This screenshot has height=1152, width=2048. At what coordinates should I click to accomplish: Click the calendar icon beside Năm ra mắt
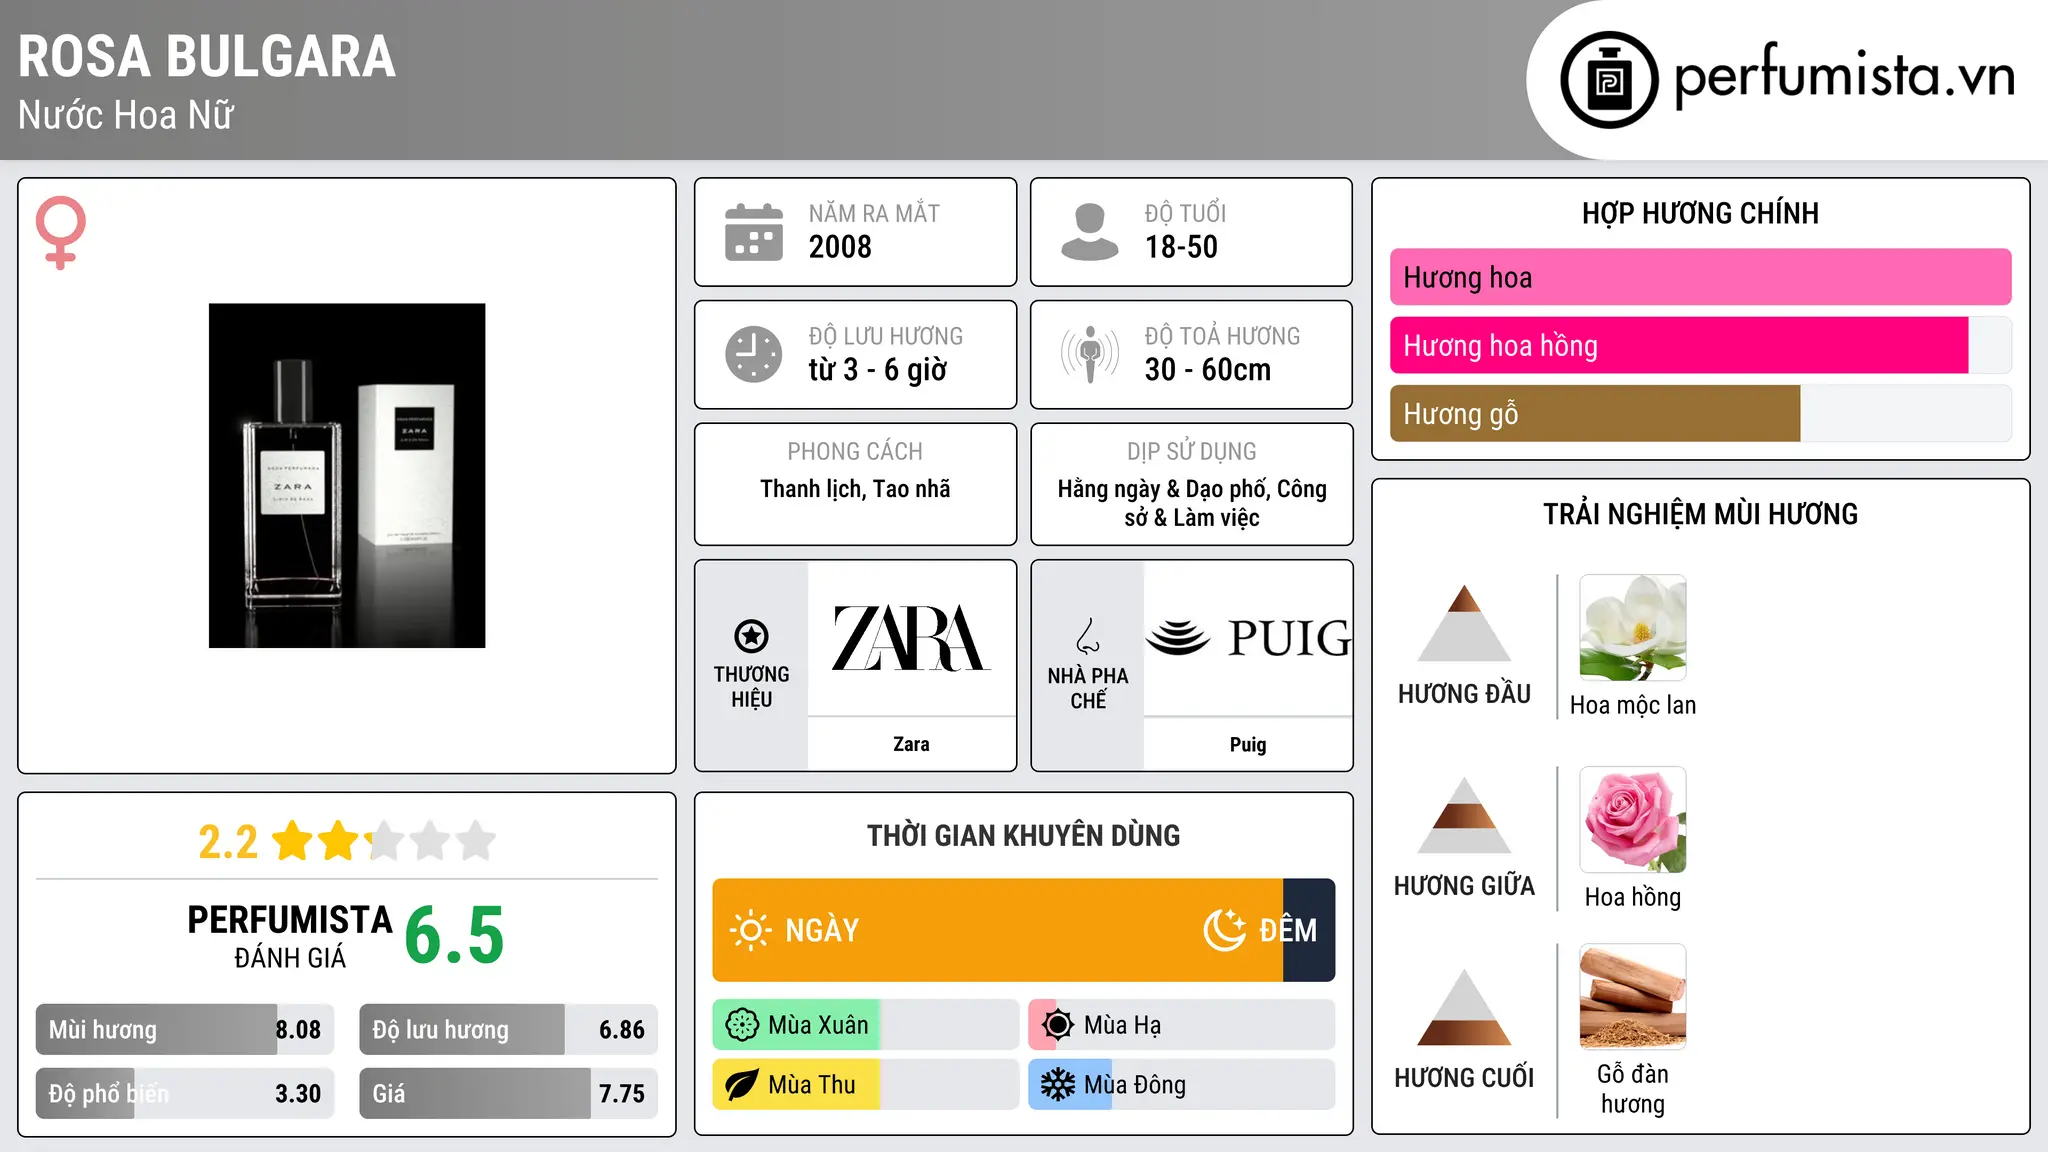click(x=754, y=232)
